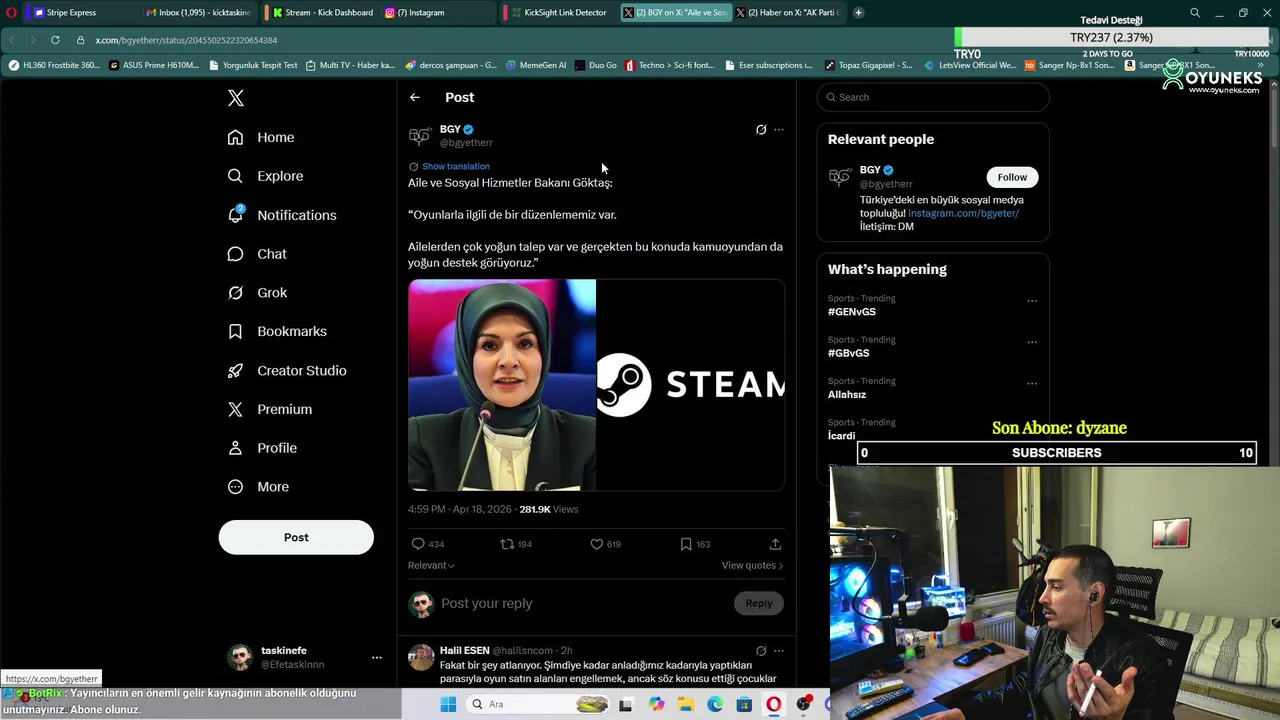Click View quotes link
1280x720 pixels.
coord(752,565)
